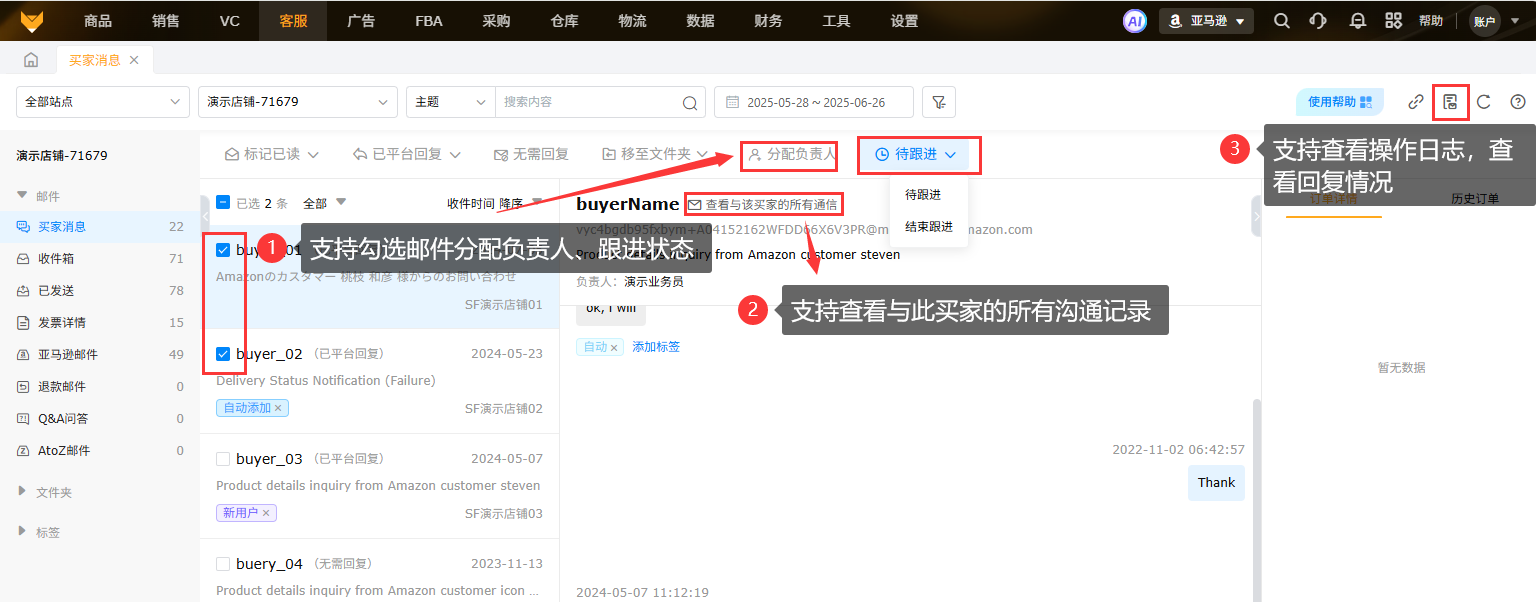The image size is (1536, 602).
Task: Open customer support headset icon
Action: pos(1318,21)
